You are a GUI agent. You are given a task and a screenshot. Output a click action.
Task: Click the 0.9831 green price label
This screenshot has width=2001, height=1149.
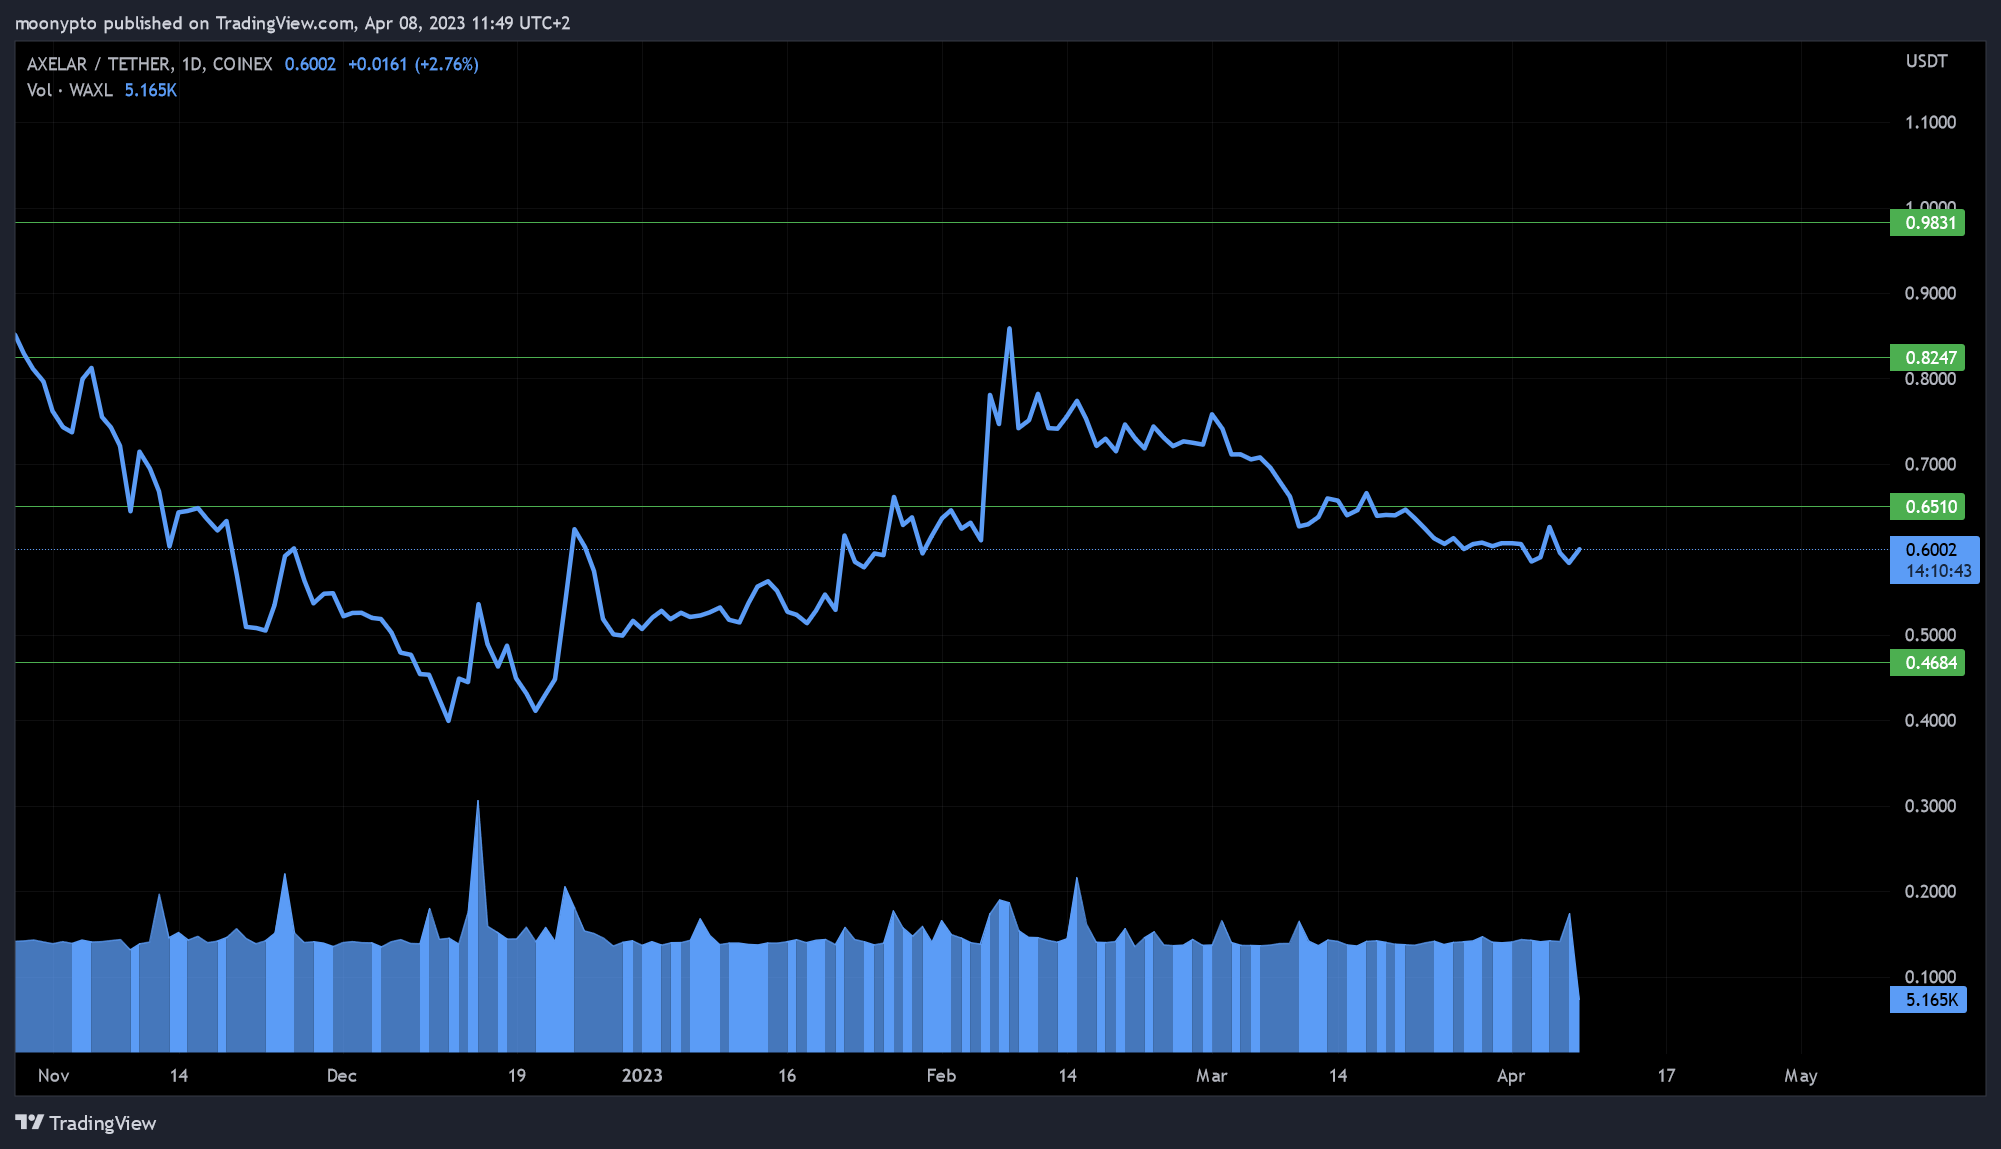coord(1927,222)
